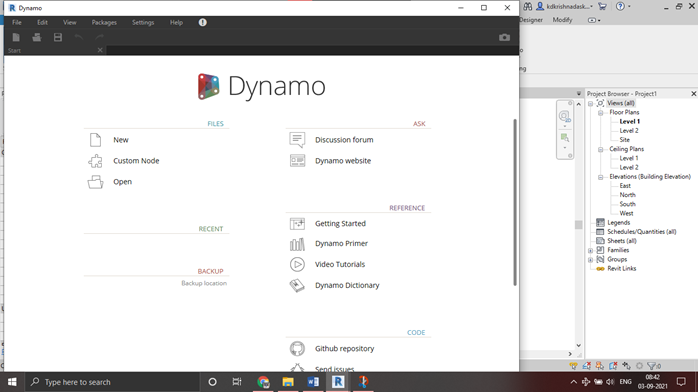Click the Dynamo Dictionary book icon
698x392 pixels.
pyautogui.click(x=297, y=285)
